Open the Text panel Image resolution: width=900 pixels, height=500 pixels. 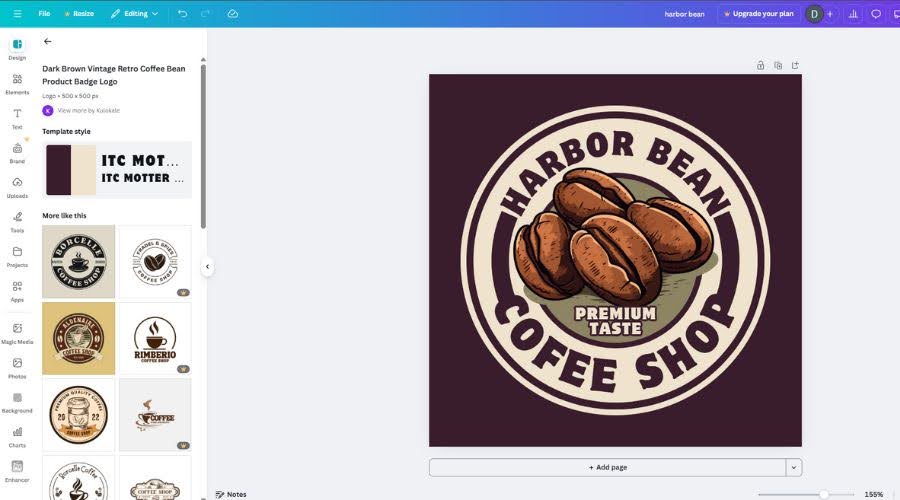pos(17,119)
